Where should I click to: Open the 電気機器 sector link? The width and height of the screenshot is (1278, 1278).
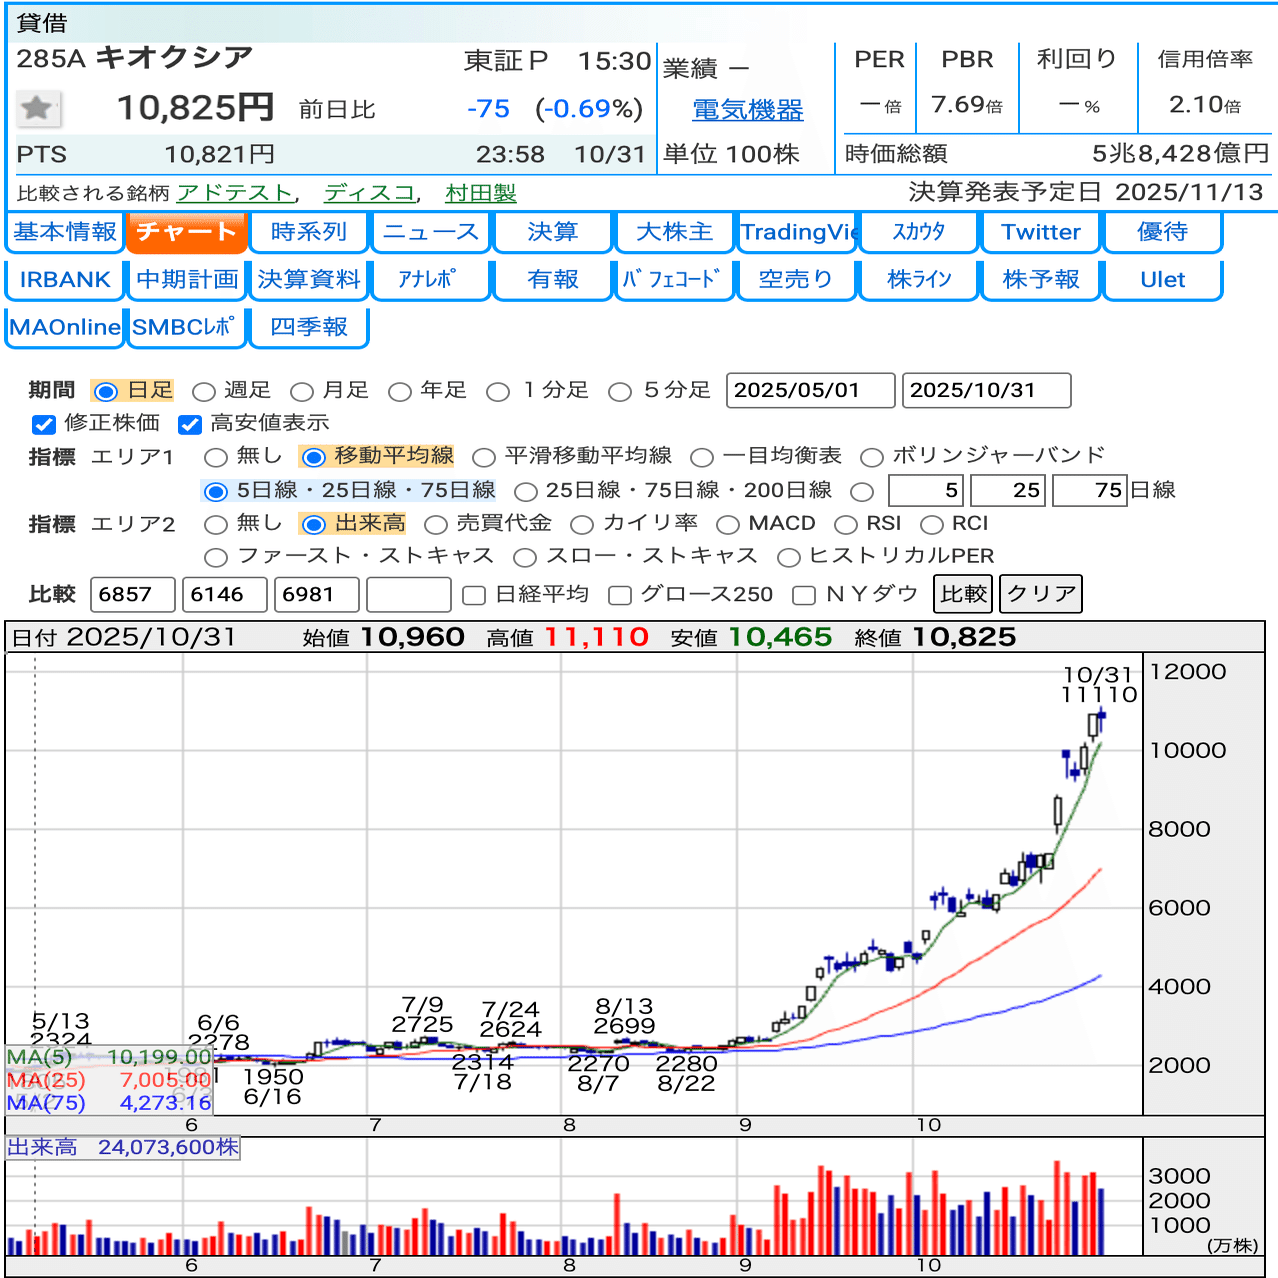tap(748, 110)
